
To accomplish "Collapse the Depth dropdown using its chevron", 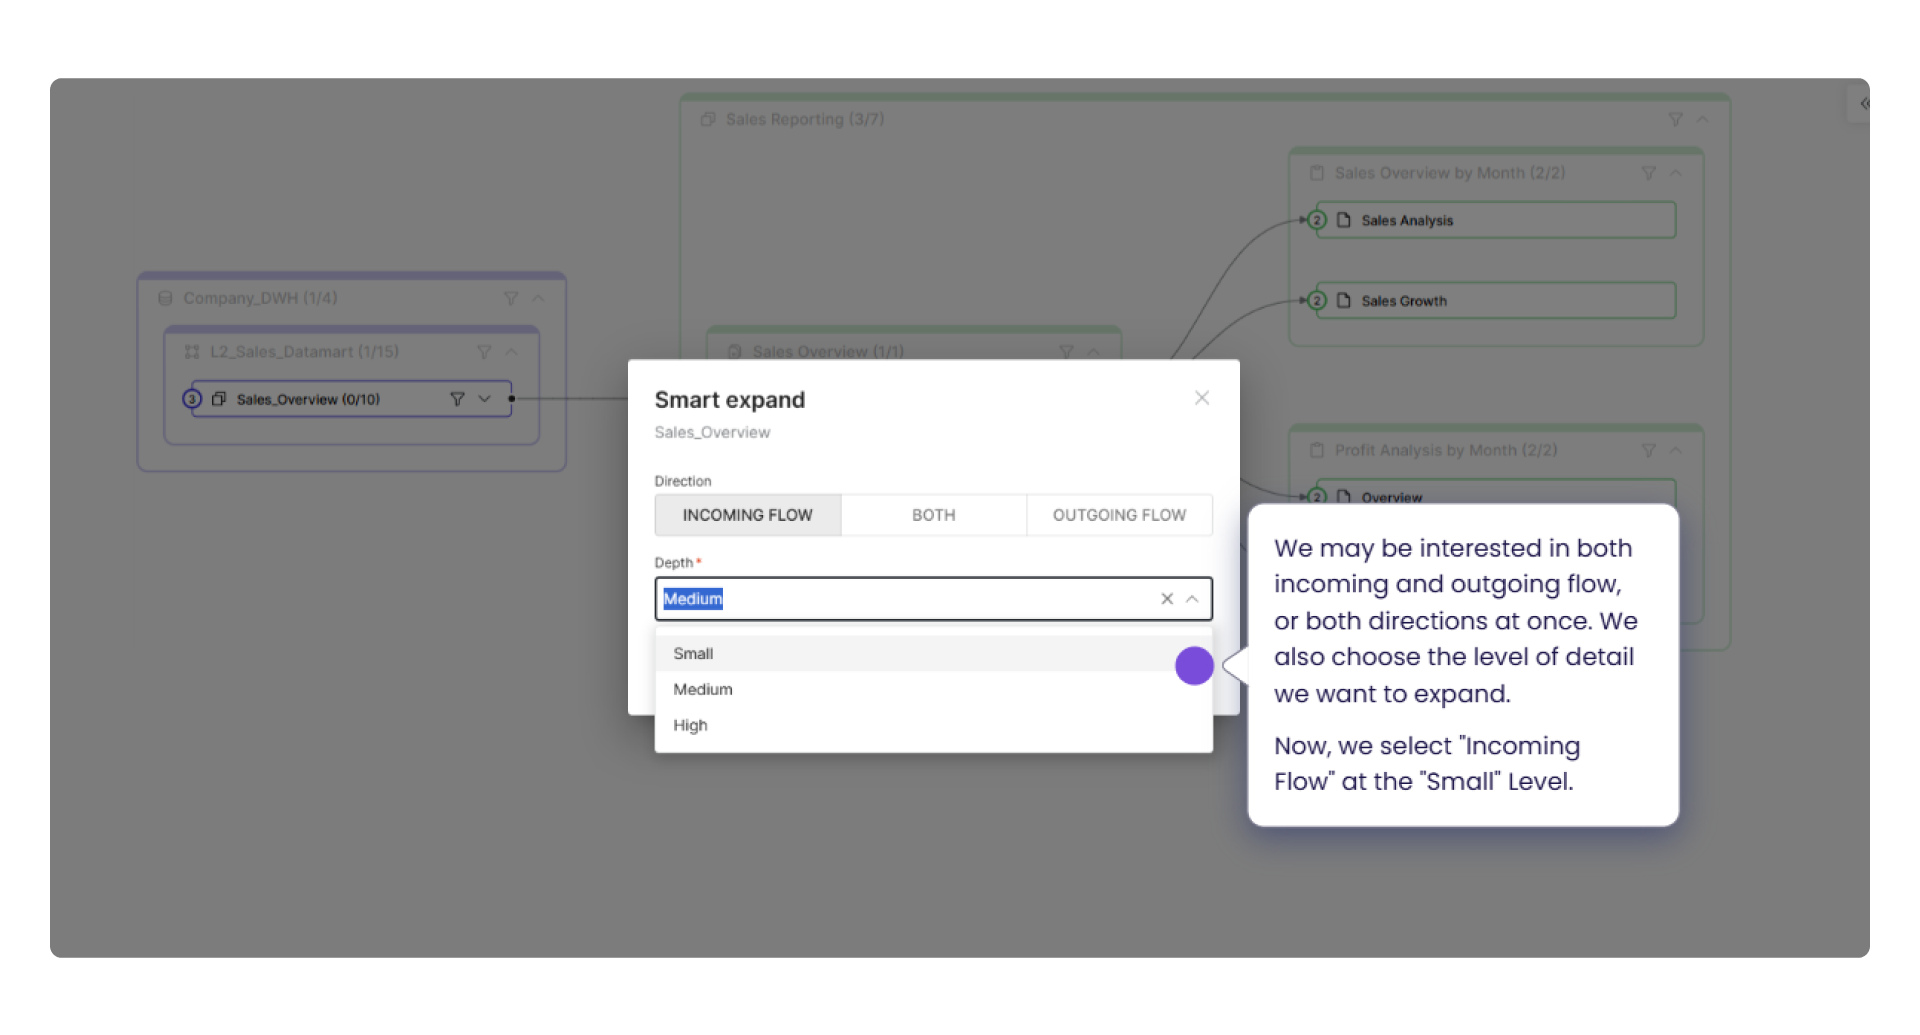I will pyautogui.click(x=1192, y=599).
